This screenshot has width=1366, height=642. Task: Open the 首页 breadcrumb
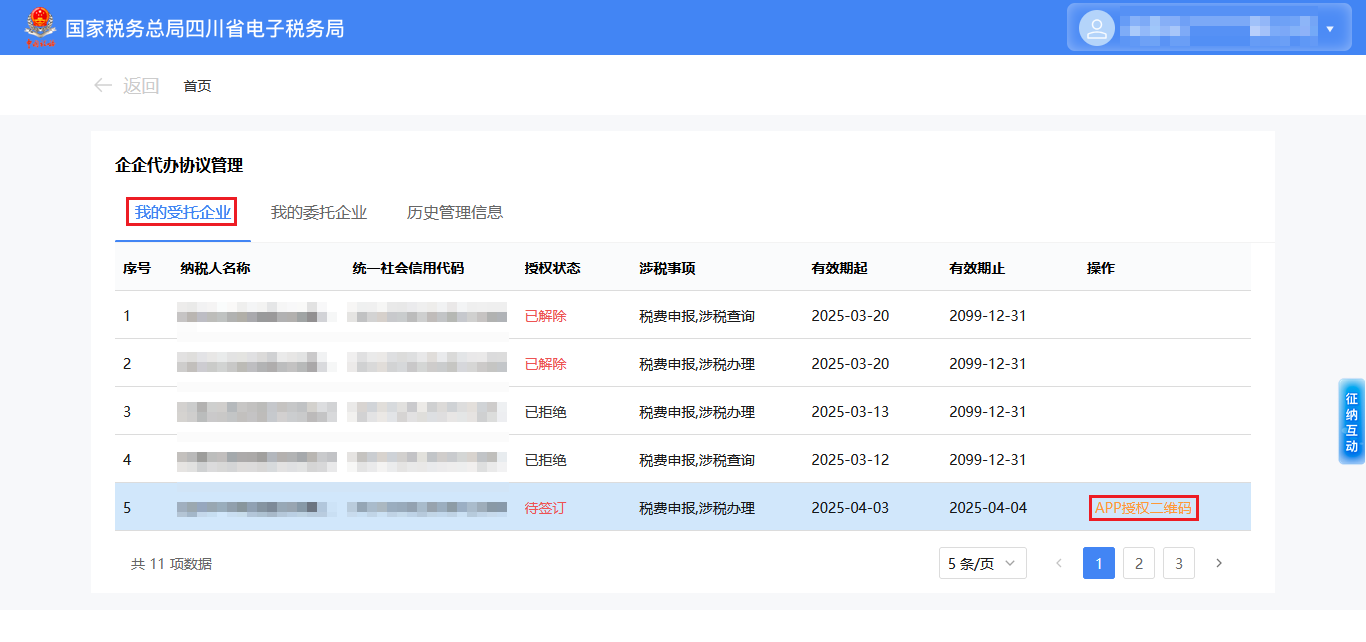197,86
